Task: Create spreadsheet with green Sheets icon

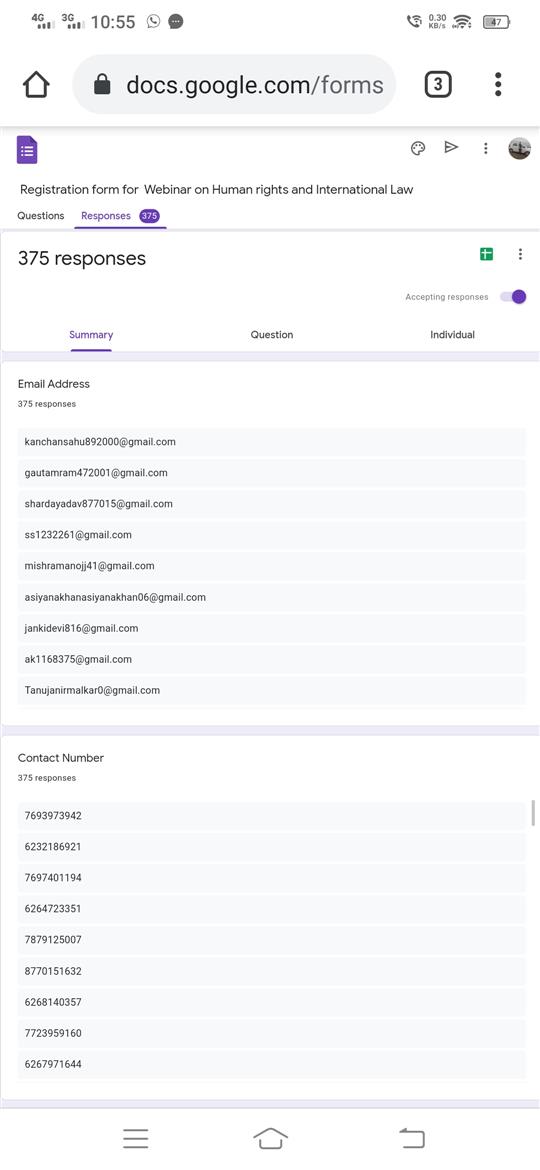Action: pyautogui.click(x=486, y=254)
